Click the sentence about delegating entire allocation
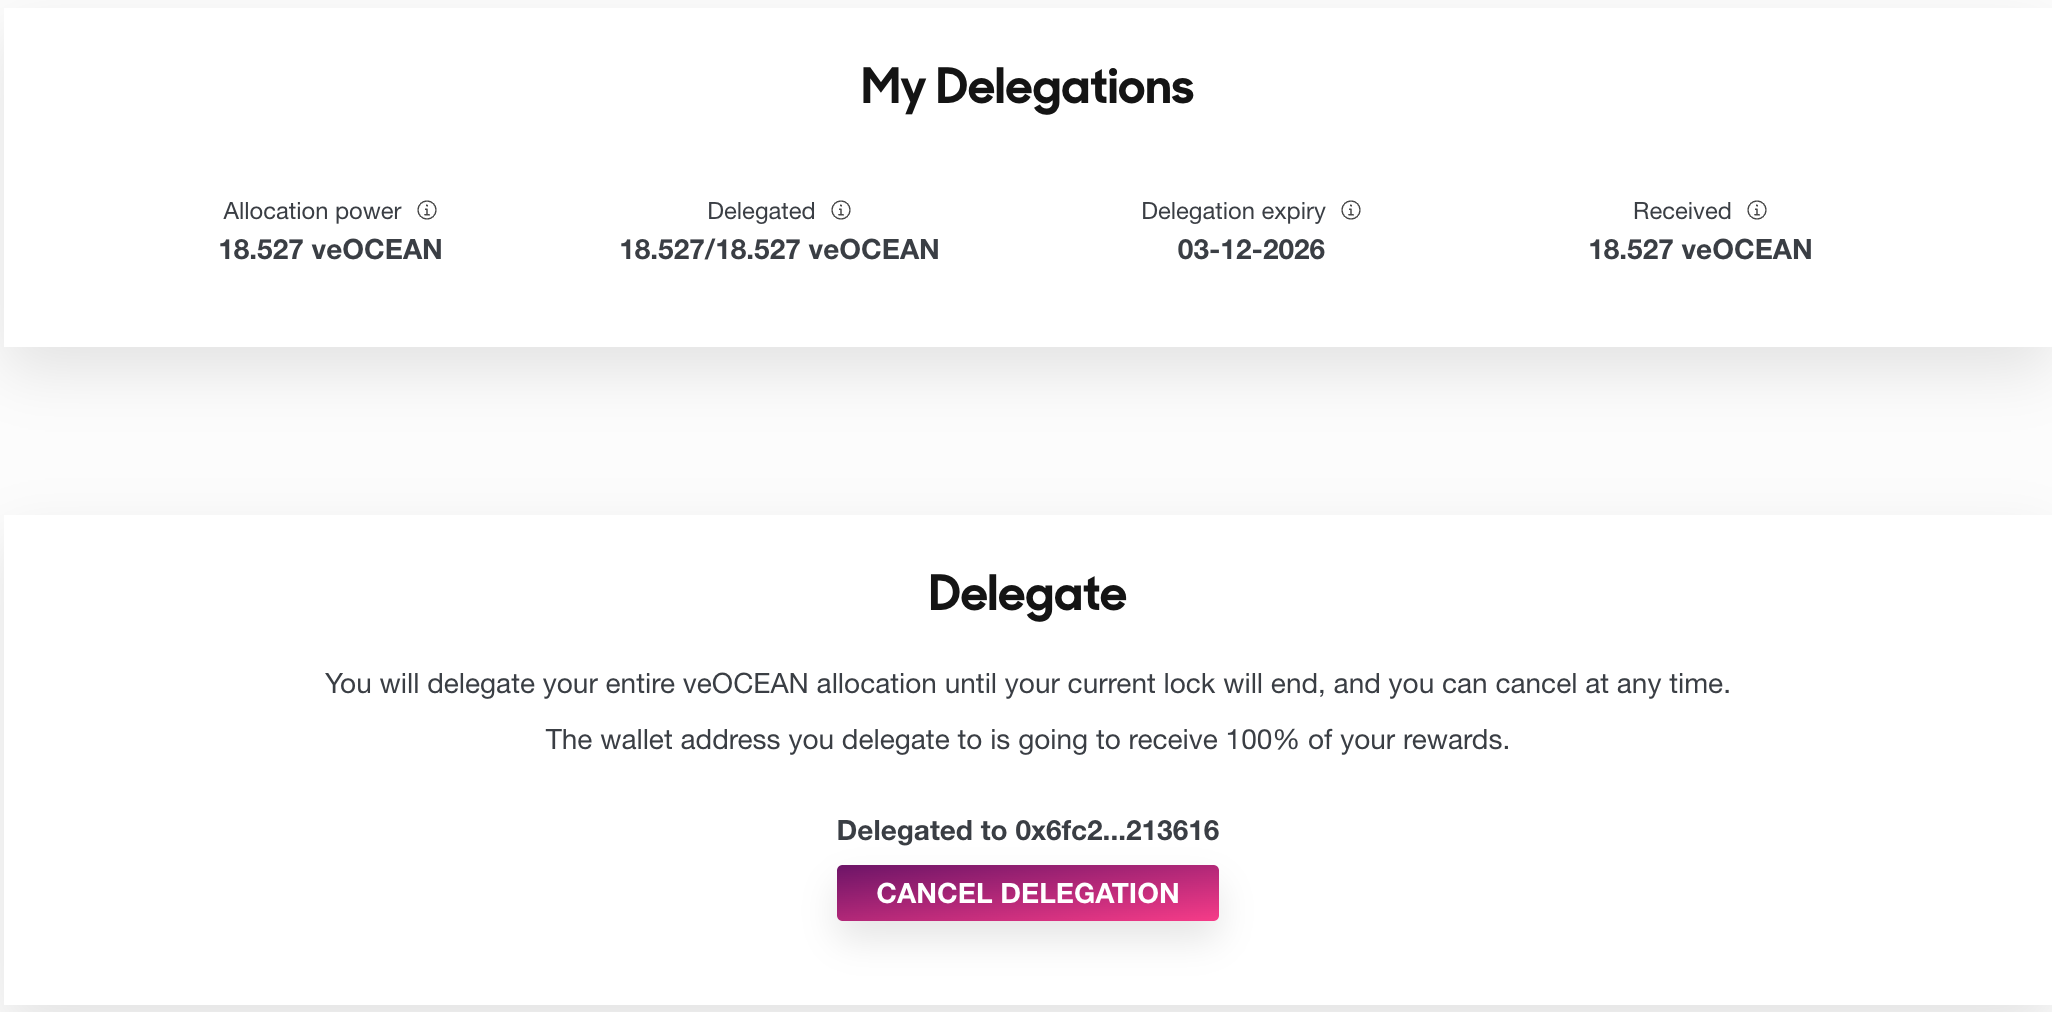Image resolution: width=2052 pixels, height=1012 pixels. point(1027,684)
